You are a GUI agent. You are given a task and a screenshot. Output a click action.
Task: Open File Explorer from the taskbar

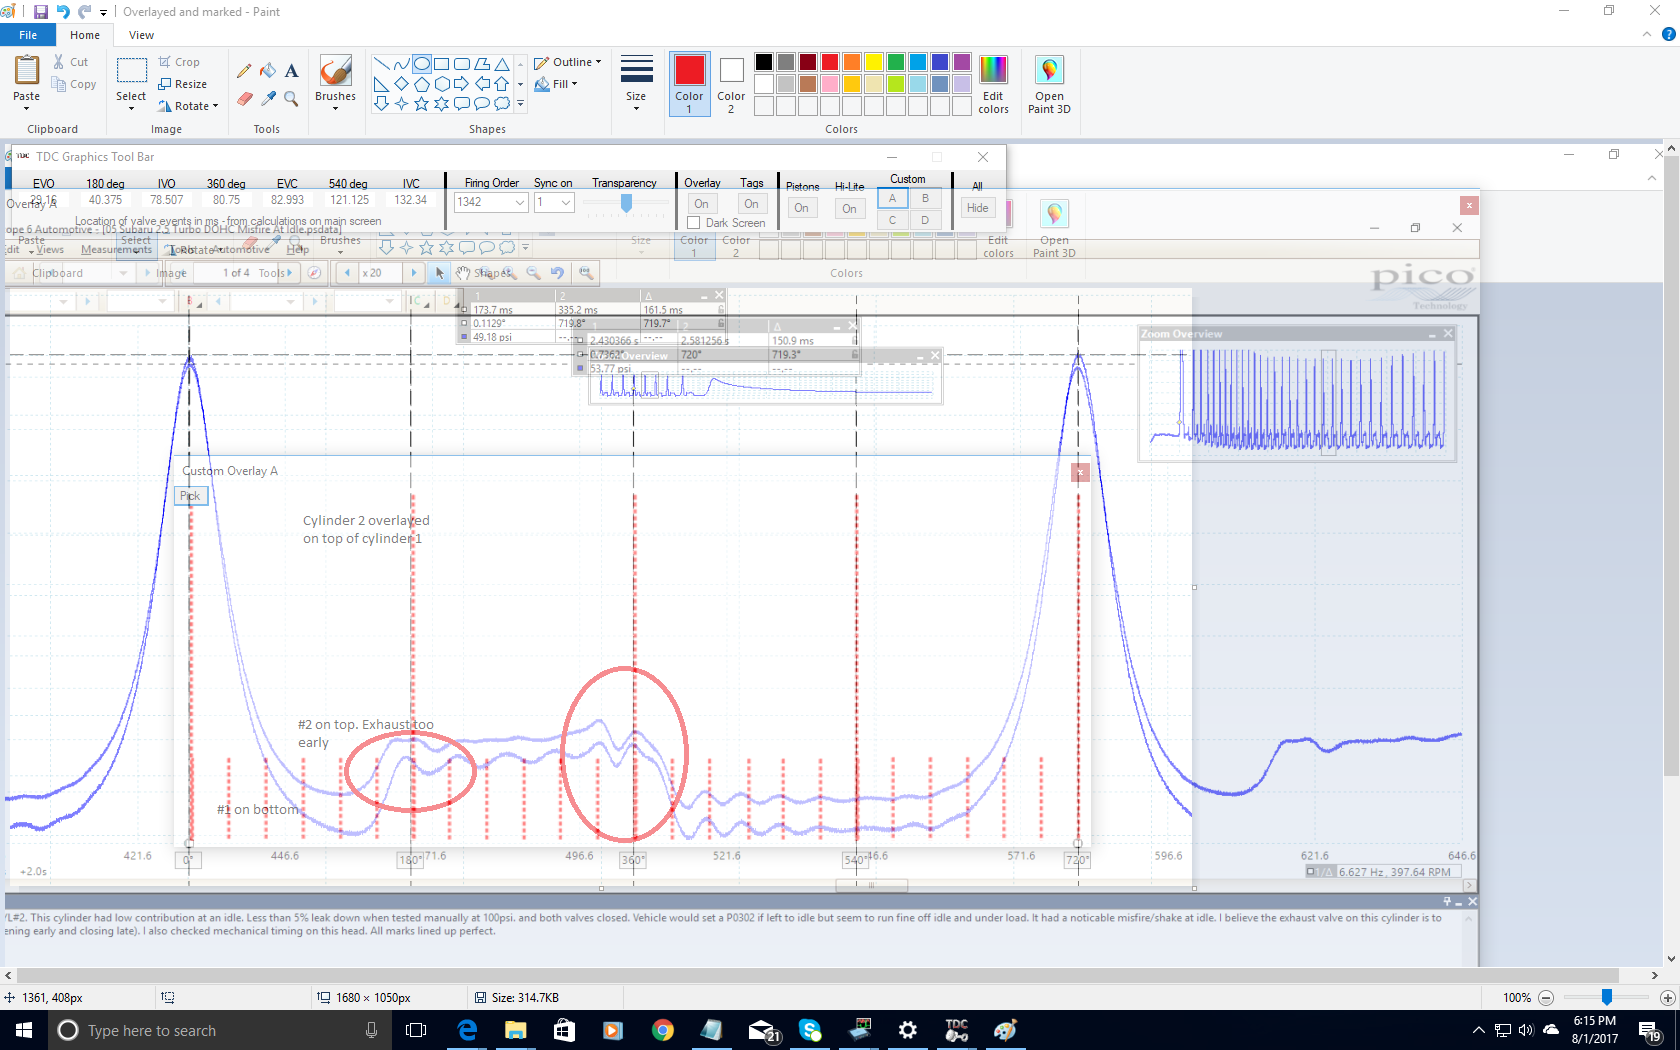point(515,1030)
